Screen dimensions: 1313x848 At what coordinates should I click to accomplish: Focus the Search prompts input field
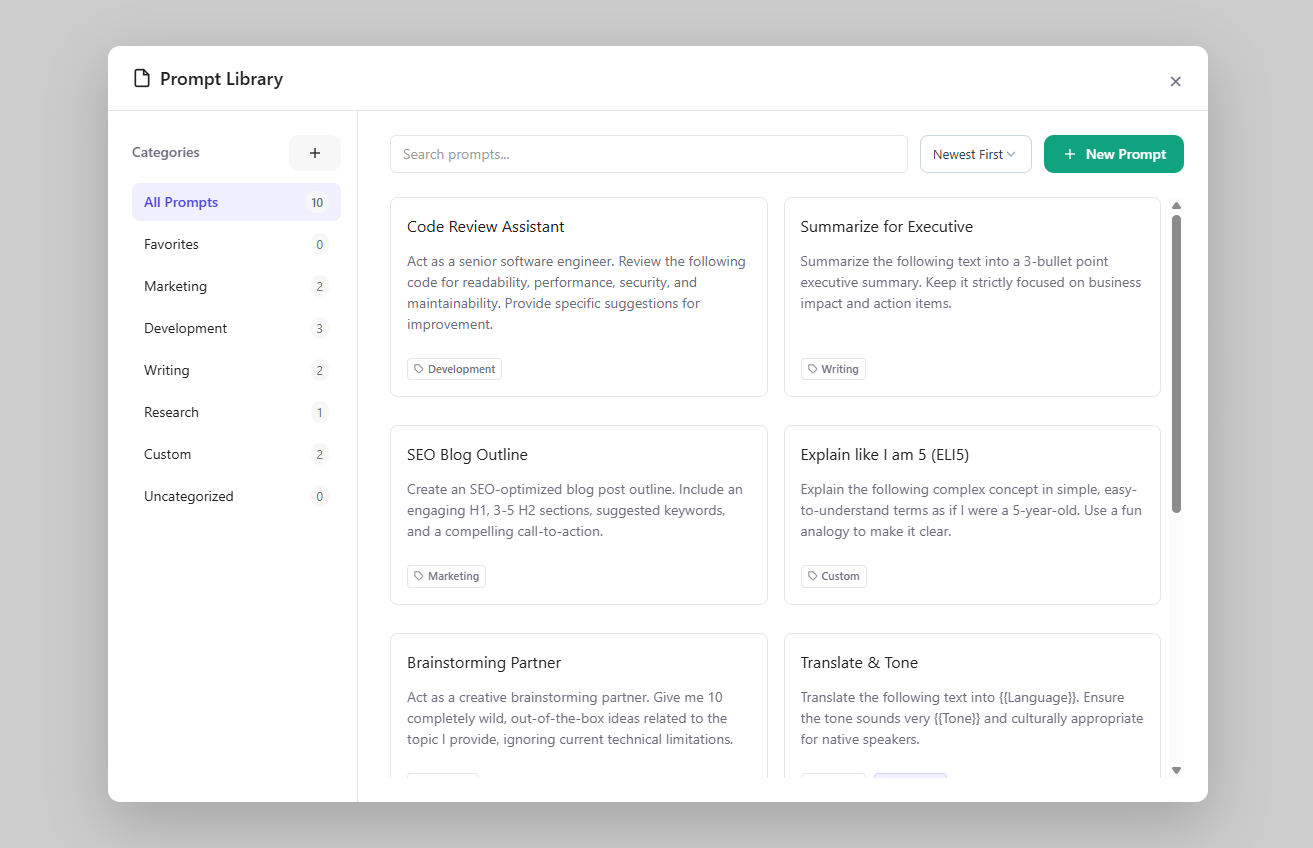click(649, 154)
